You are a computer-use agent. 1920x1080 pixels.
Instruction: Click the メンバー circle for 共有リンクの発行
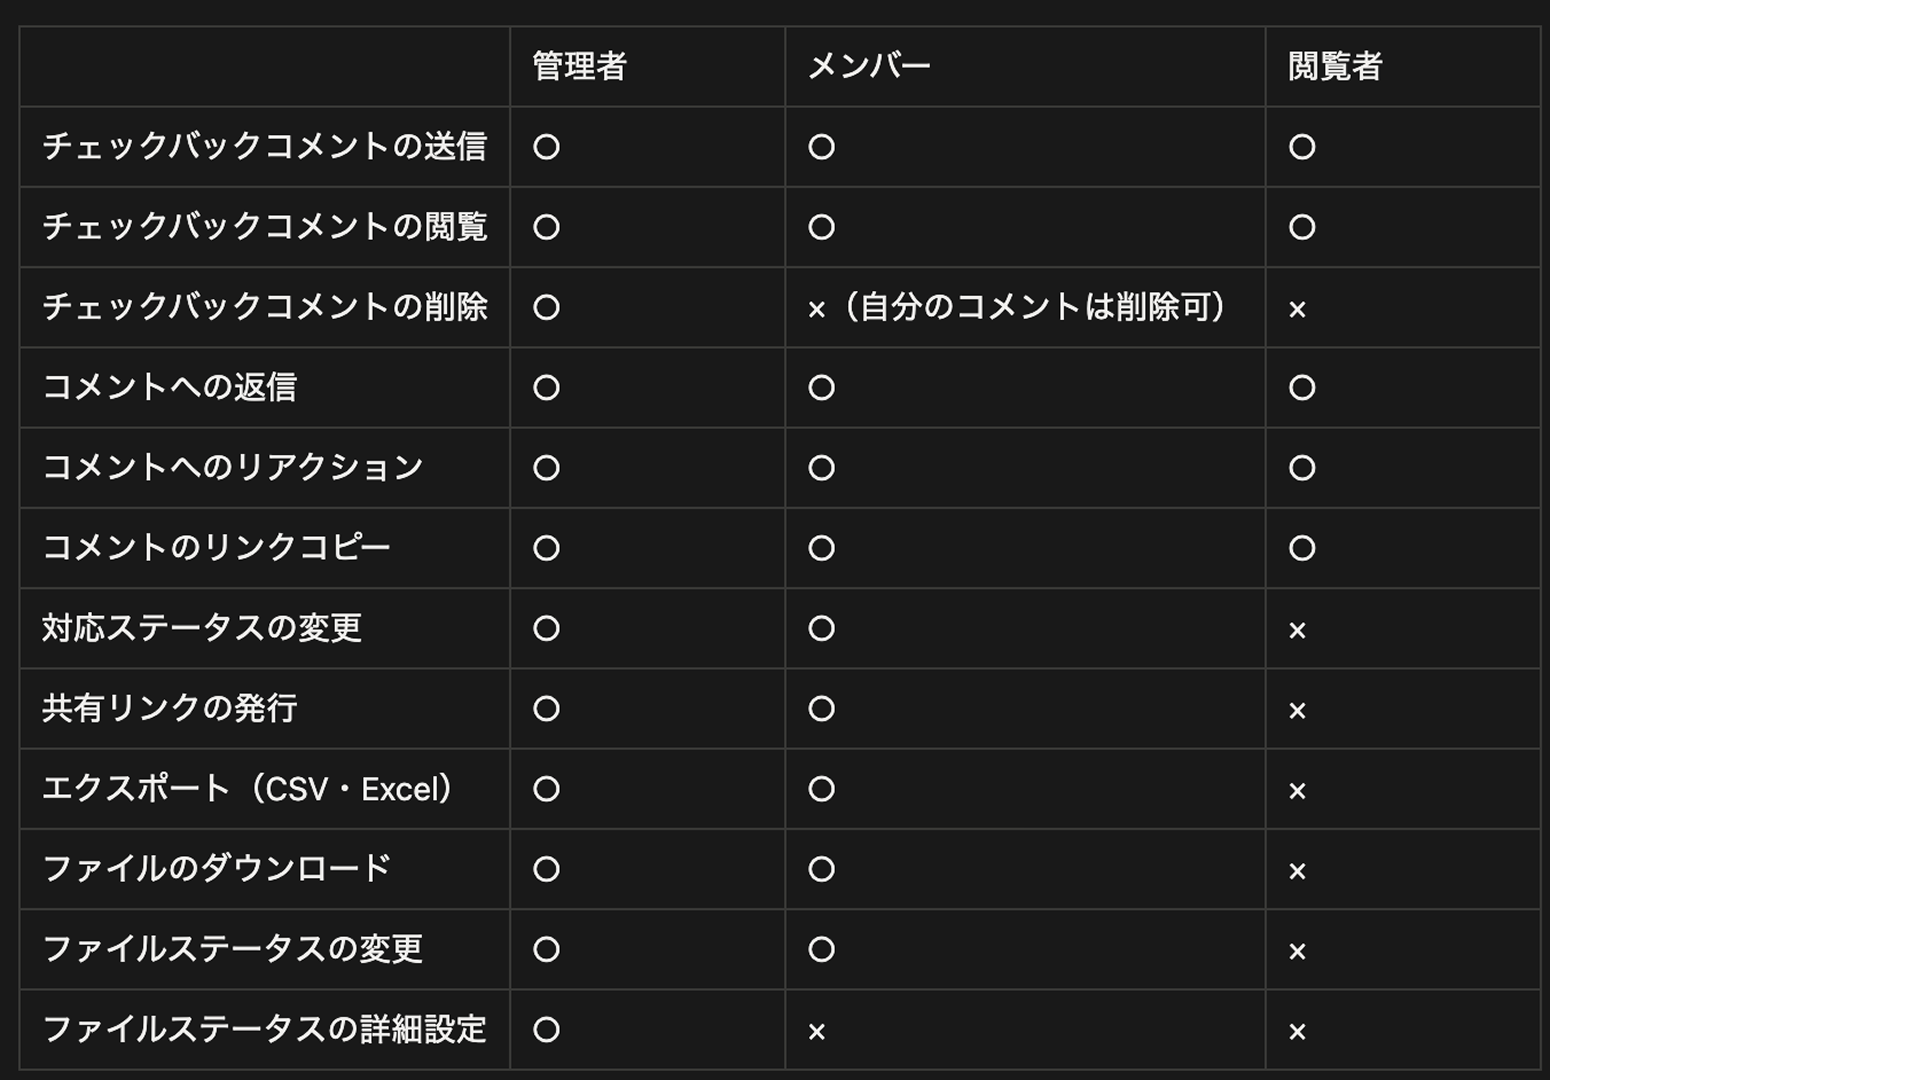pyautogui.click(x=821, y=709)
